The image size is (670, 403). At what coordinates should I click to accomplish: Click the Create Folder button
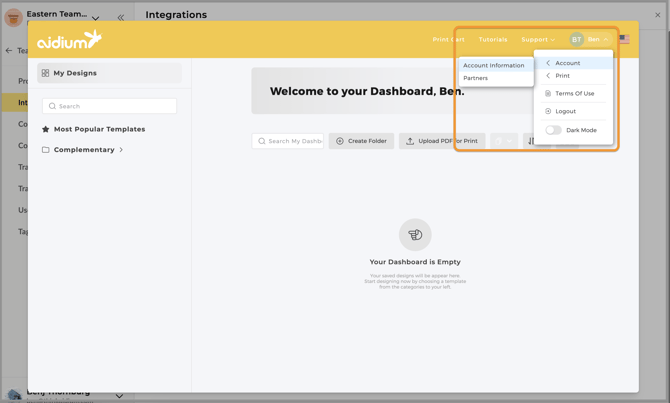(361, 141)
